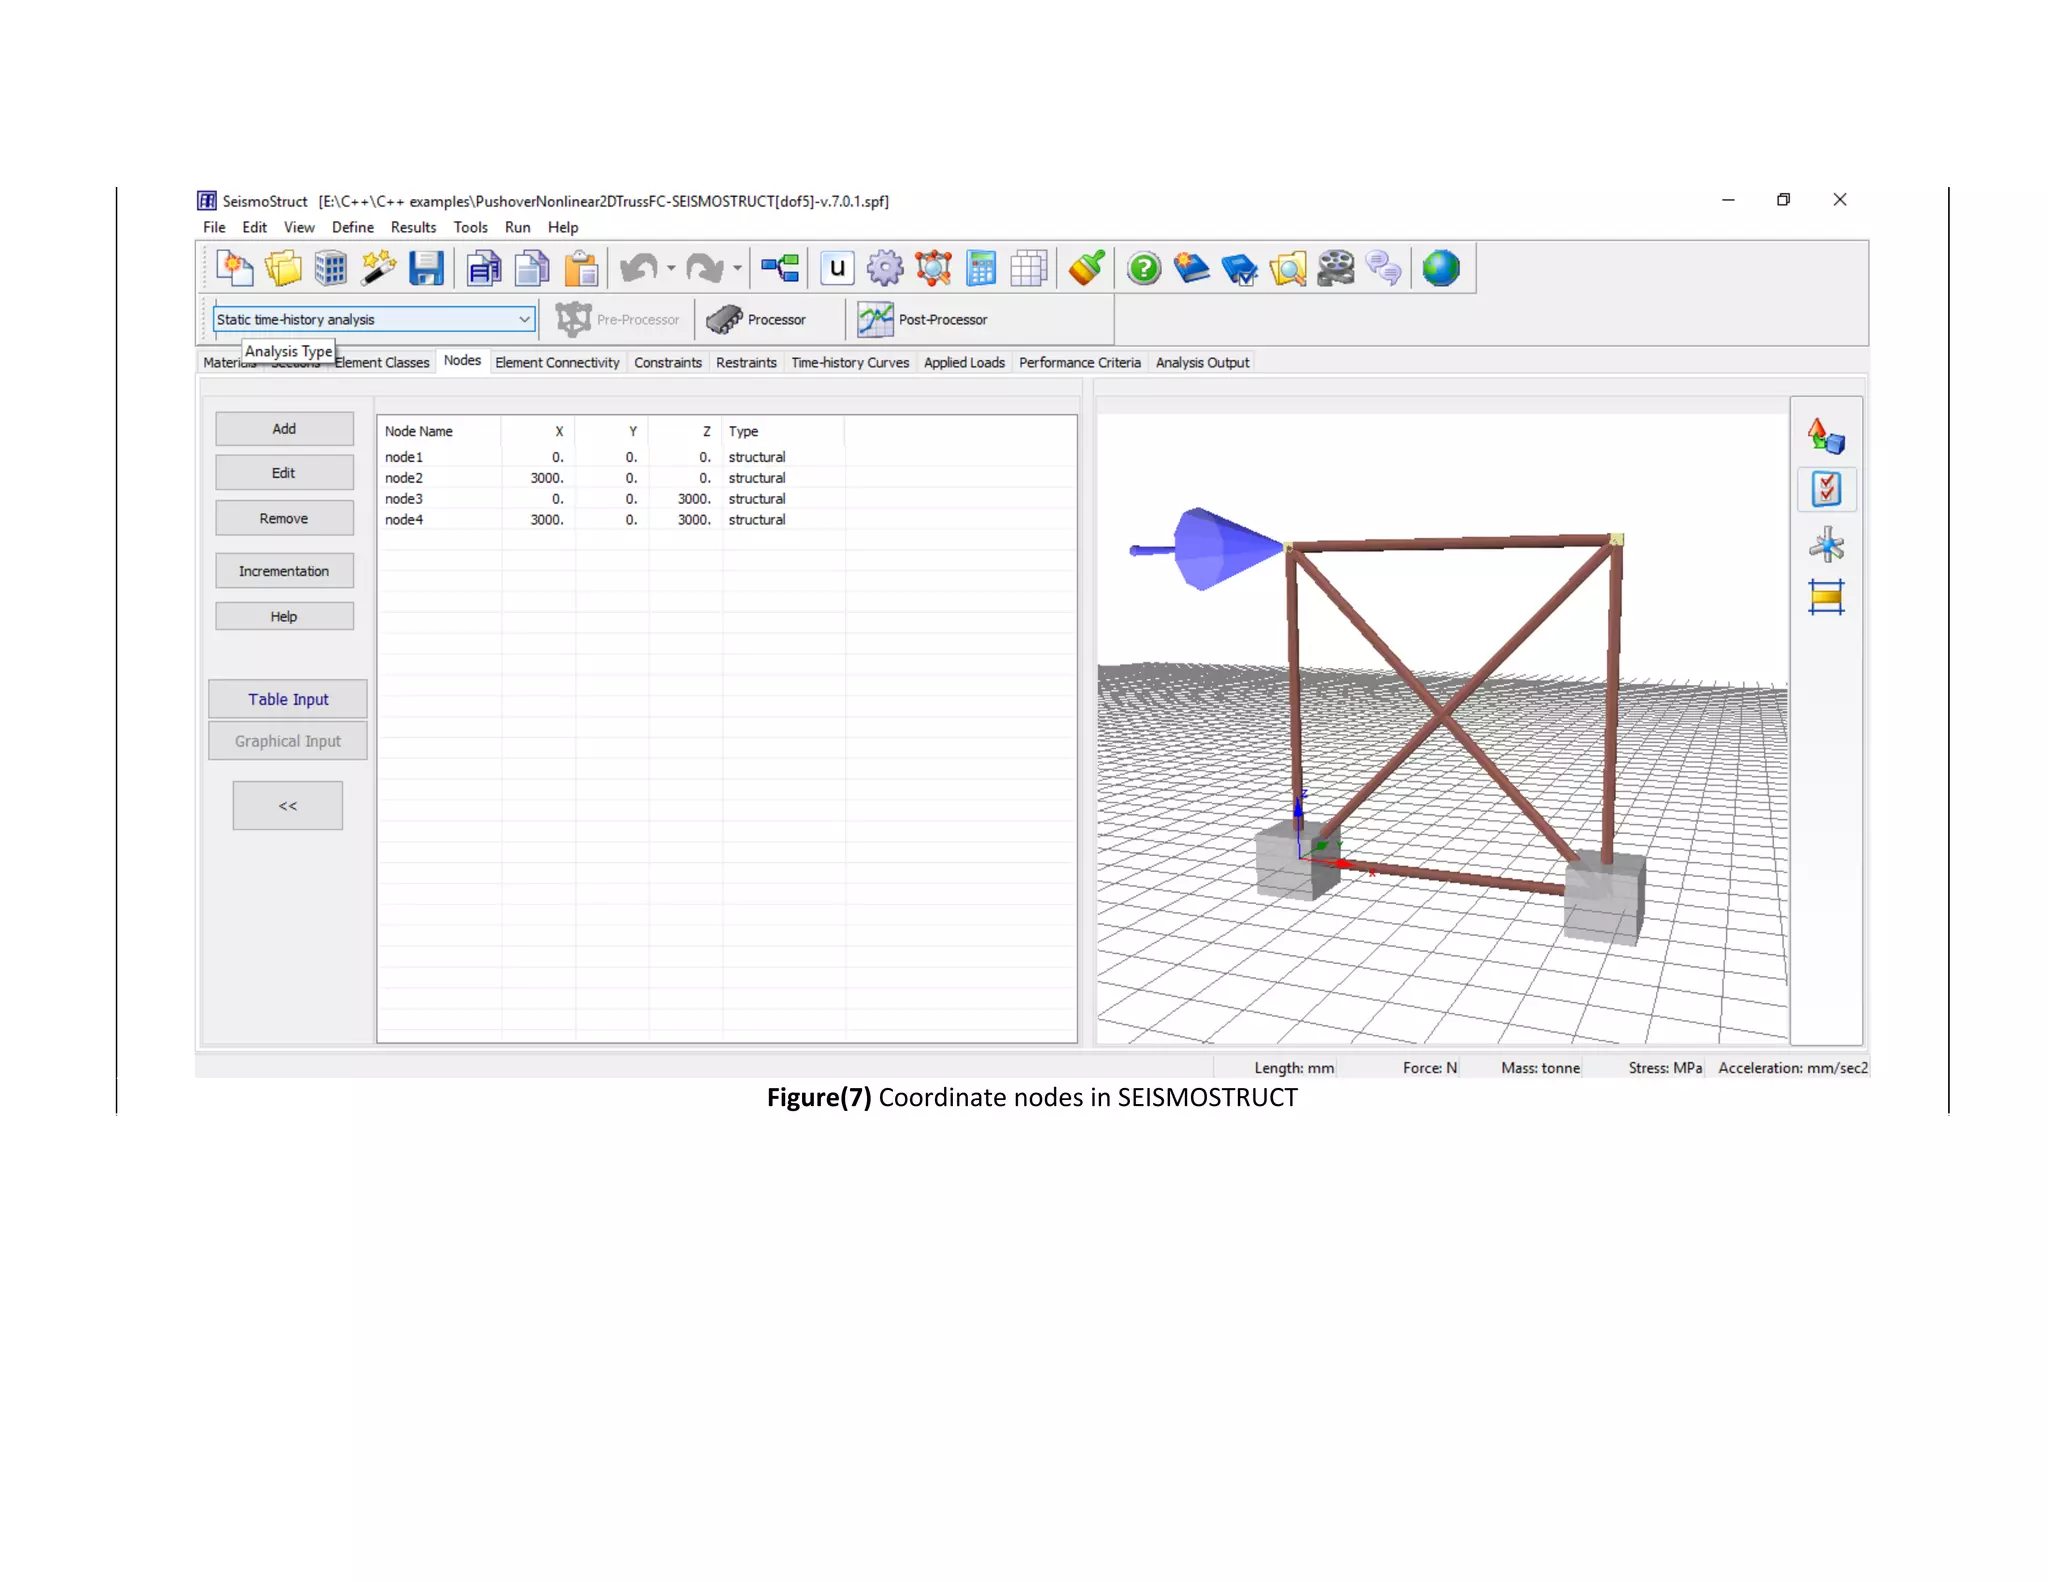Click the blue-green tree structure icon
2048x1582 pixels.
(x=780, y=268)
